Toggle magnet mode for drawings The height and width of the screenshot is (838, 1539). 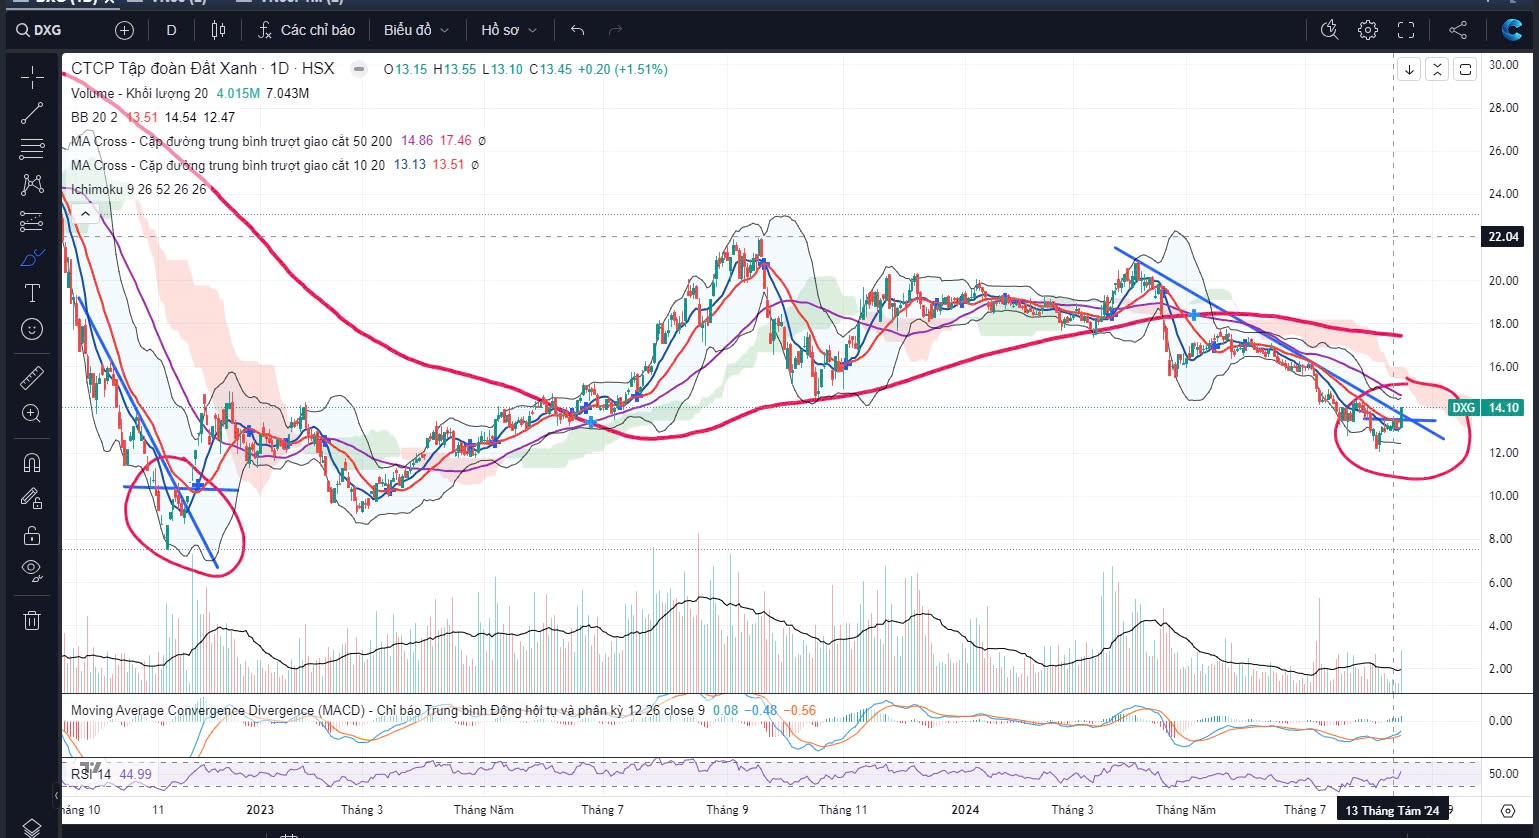point(32,462)
